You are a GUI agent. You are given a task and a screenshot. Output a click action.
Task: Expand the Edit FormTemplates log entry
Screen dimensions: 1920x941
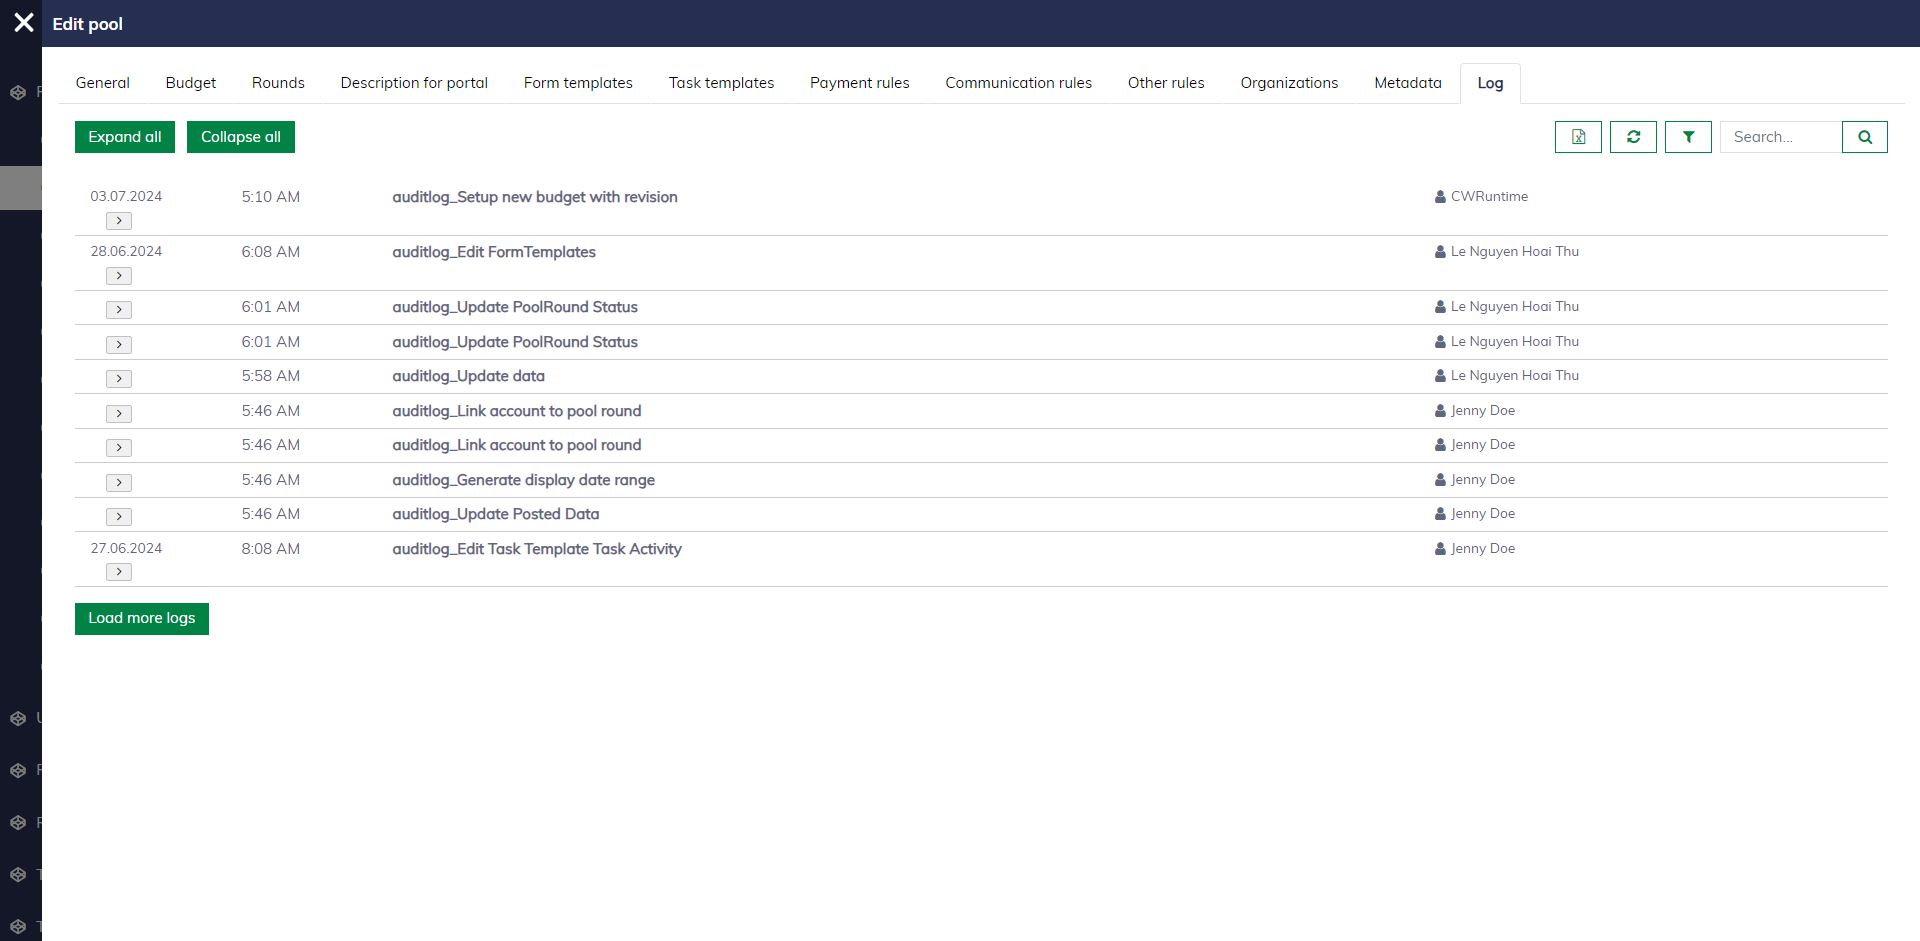pyautogui.click(x=119, y=276)
